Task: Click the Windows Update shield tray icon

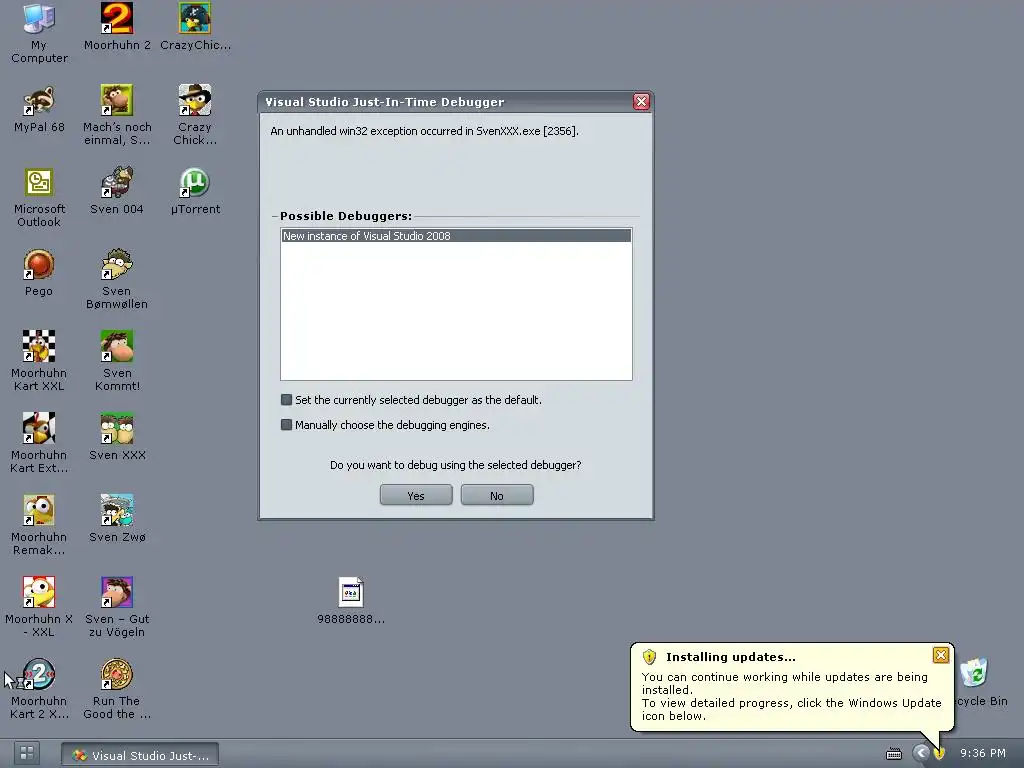Action: click(x=939, y=754)
